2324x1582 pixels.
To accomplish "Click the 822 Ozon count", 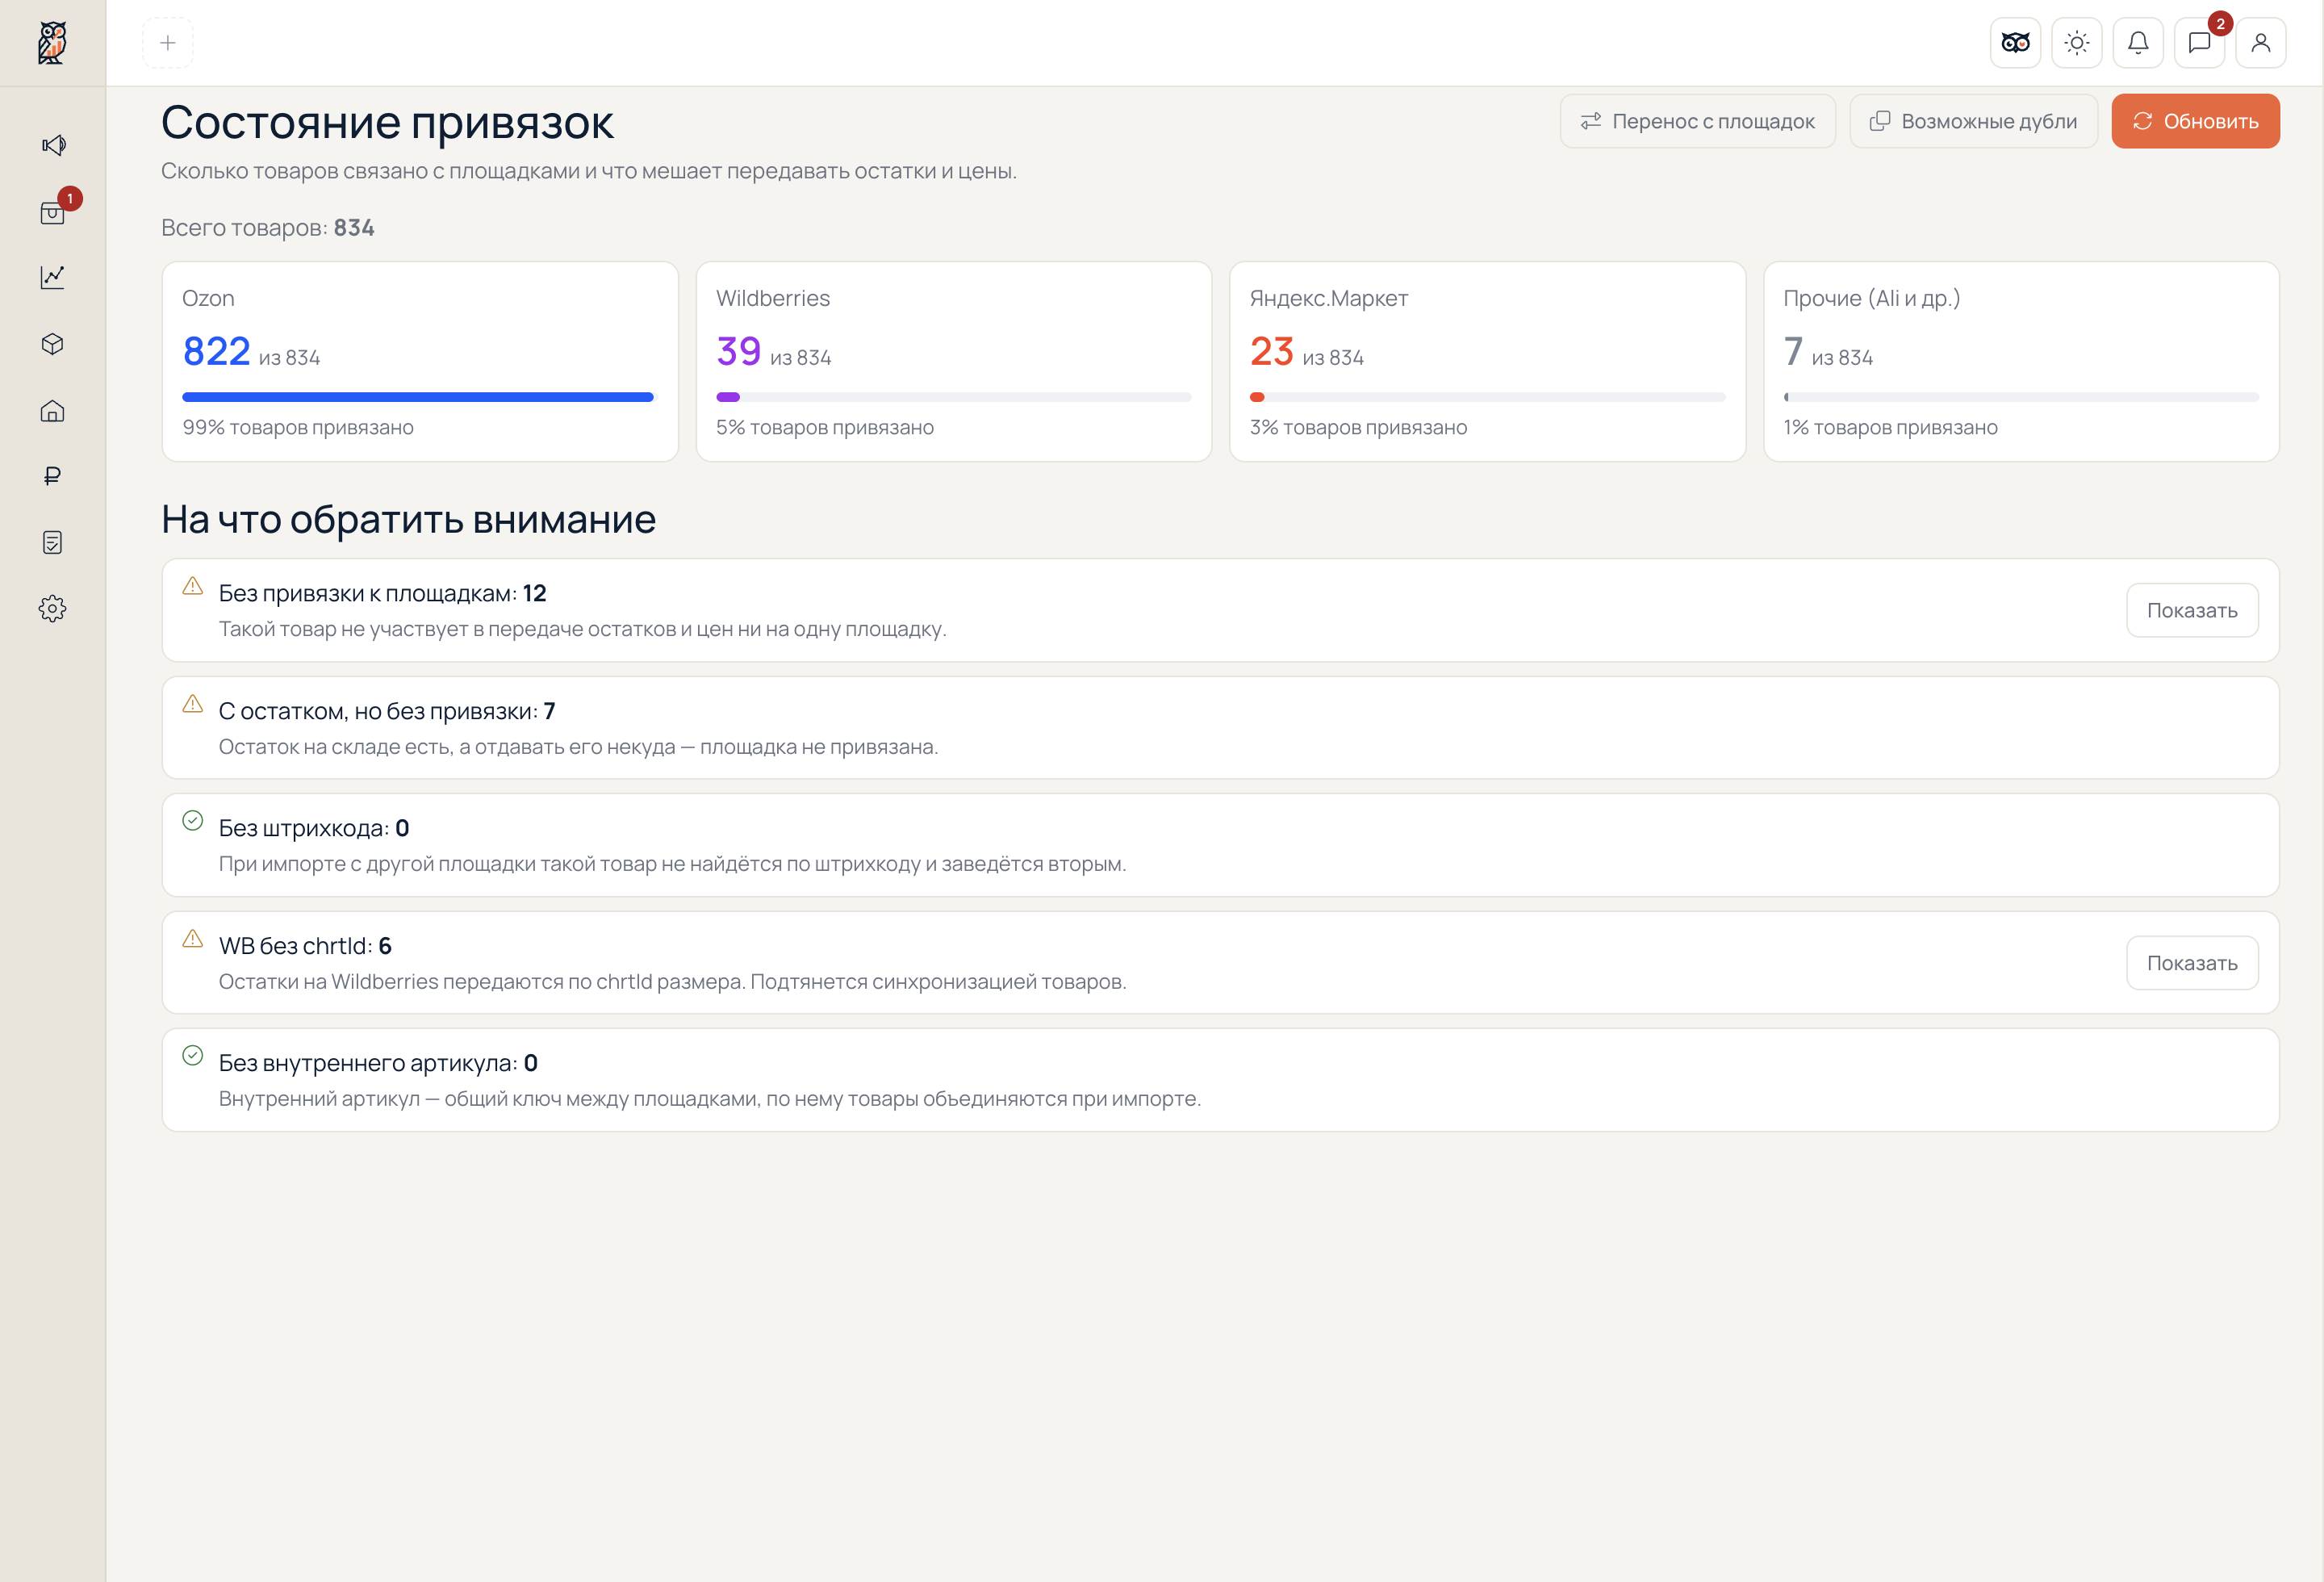I will pos(216,351).
